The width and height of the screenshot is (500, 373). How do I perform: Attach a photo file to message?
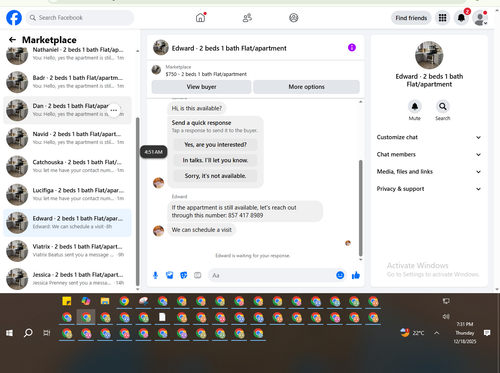click(x=170, y=275)
